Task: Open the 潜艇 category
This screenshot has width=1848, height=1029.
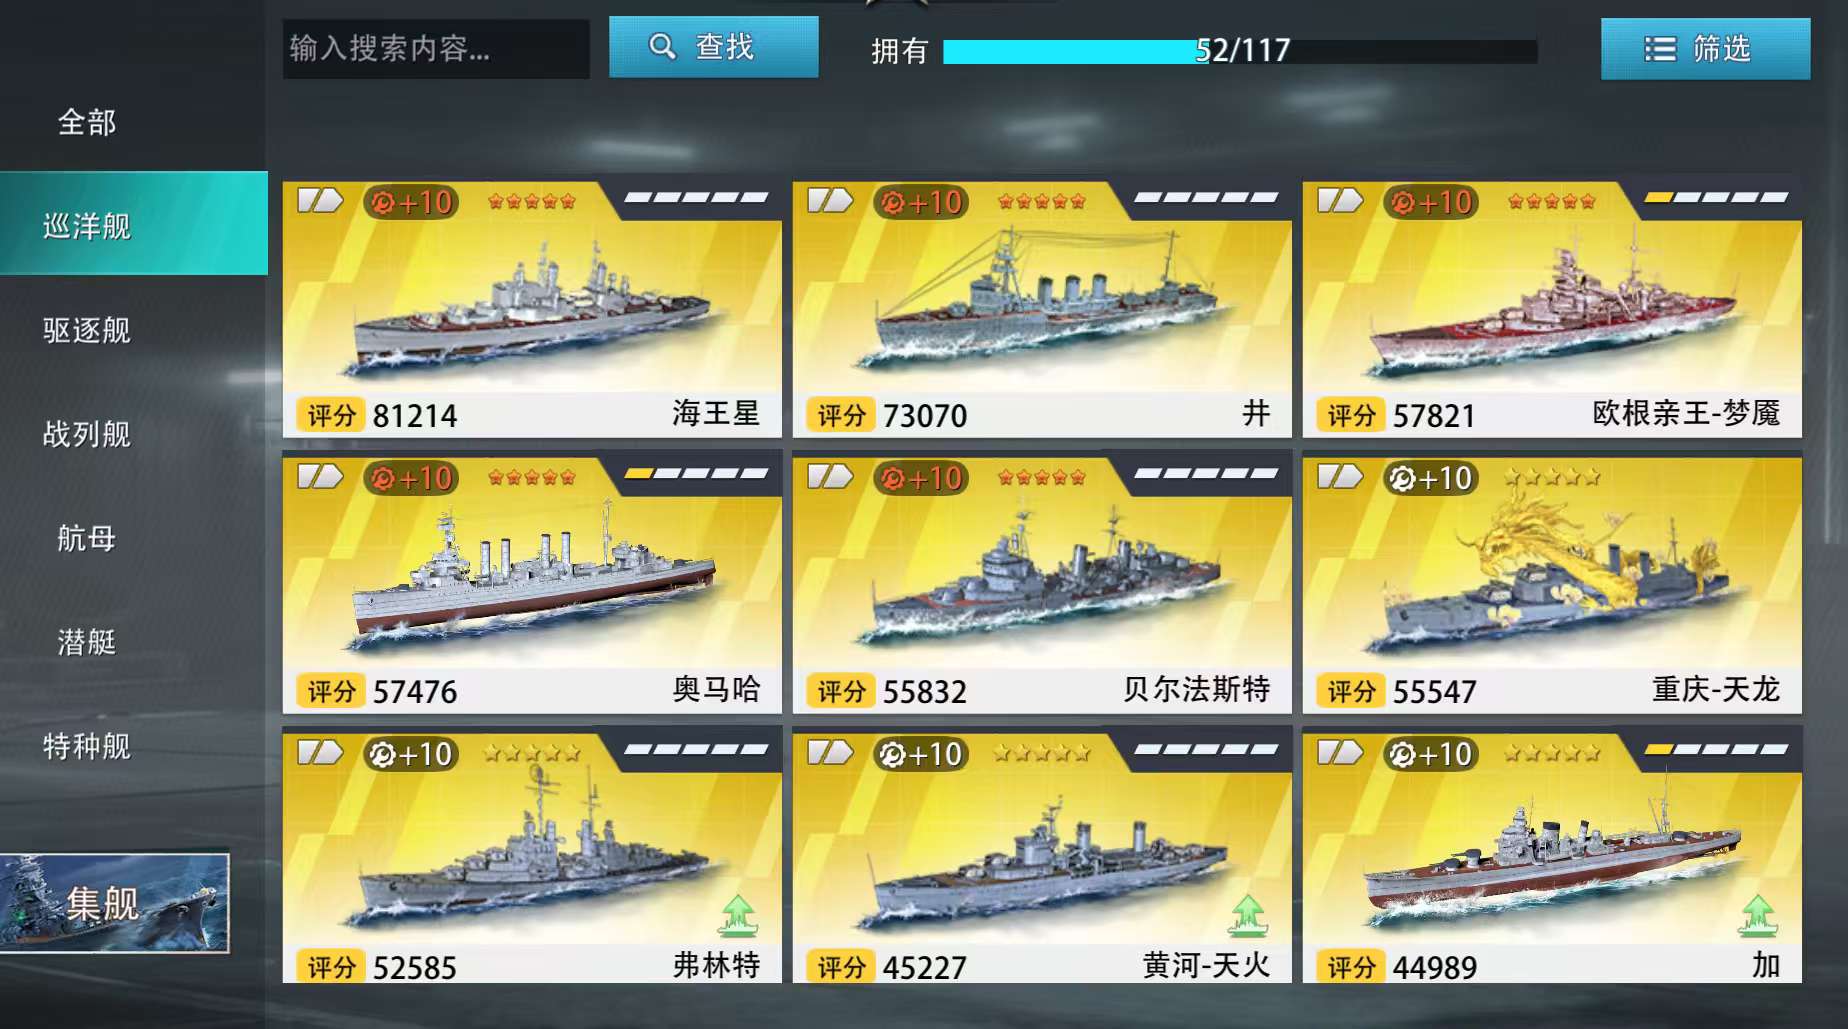Action: coord(87,642)
